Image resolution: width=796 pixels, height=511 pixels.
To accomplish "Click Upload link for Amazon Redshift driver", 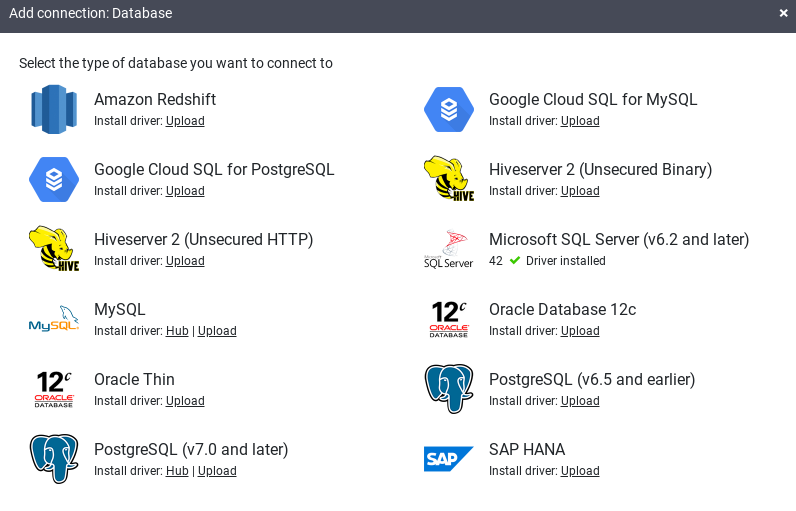I will [185, 121].
